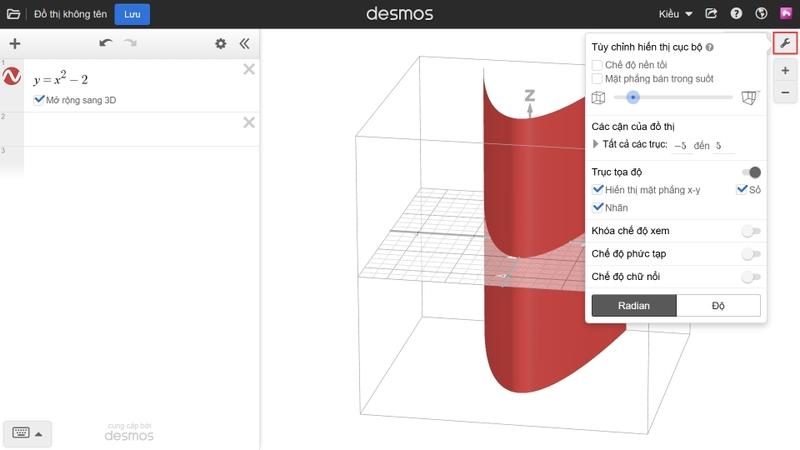Screen dimensions: 800x450
Task: Click the expression y = x² − 2
Action: pos(61,78)
